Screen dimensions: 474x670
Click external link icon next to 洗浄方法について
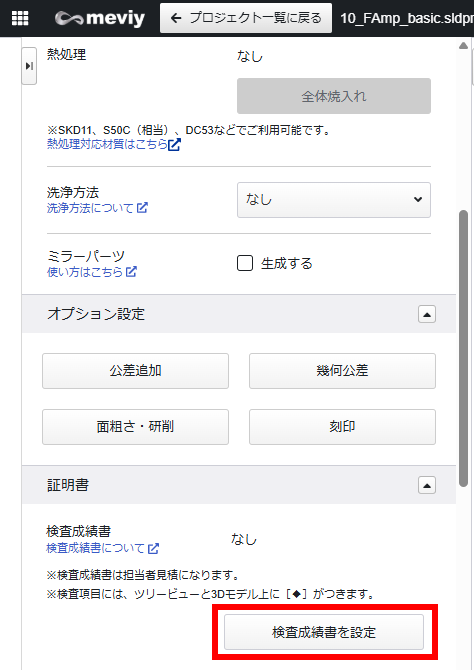pyautogui.click(x=142, y=208)
